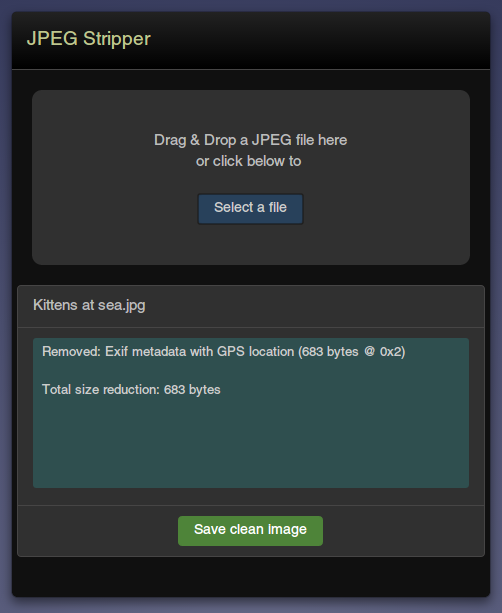Viewport: 502px width, 613px height.
Task: Click the 'GPS location' words in log
Action: click(x=255, y=351)
